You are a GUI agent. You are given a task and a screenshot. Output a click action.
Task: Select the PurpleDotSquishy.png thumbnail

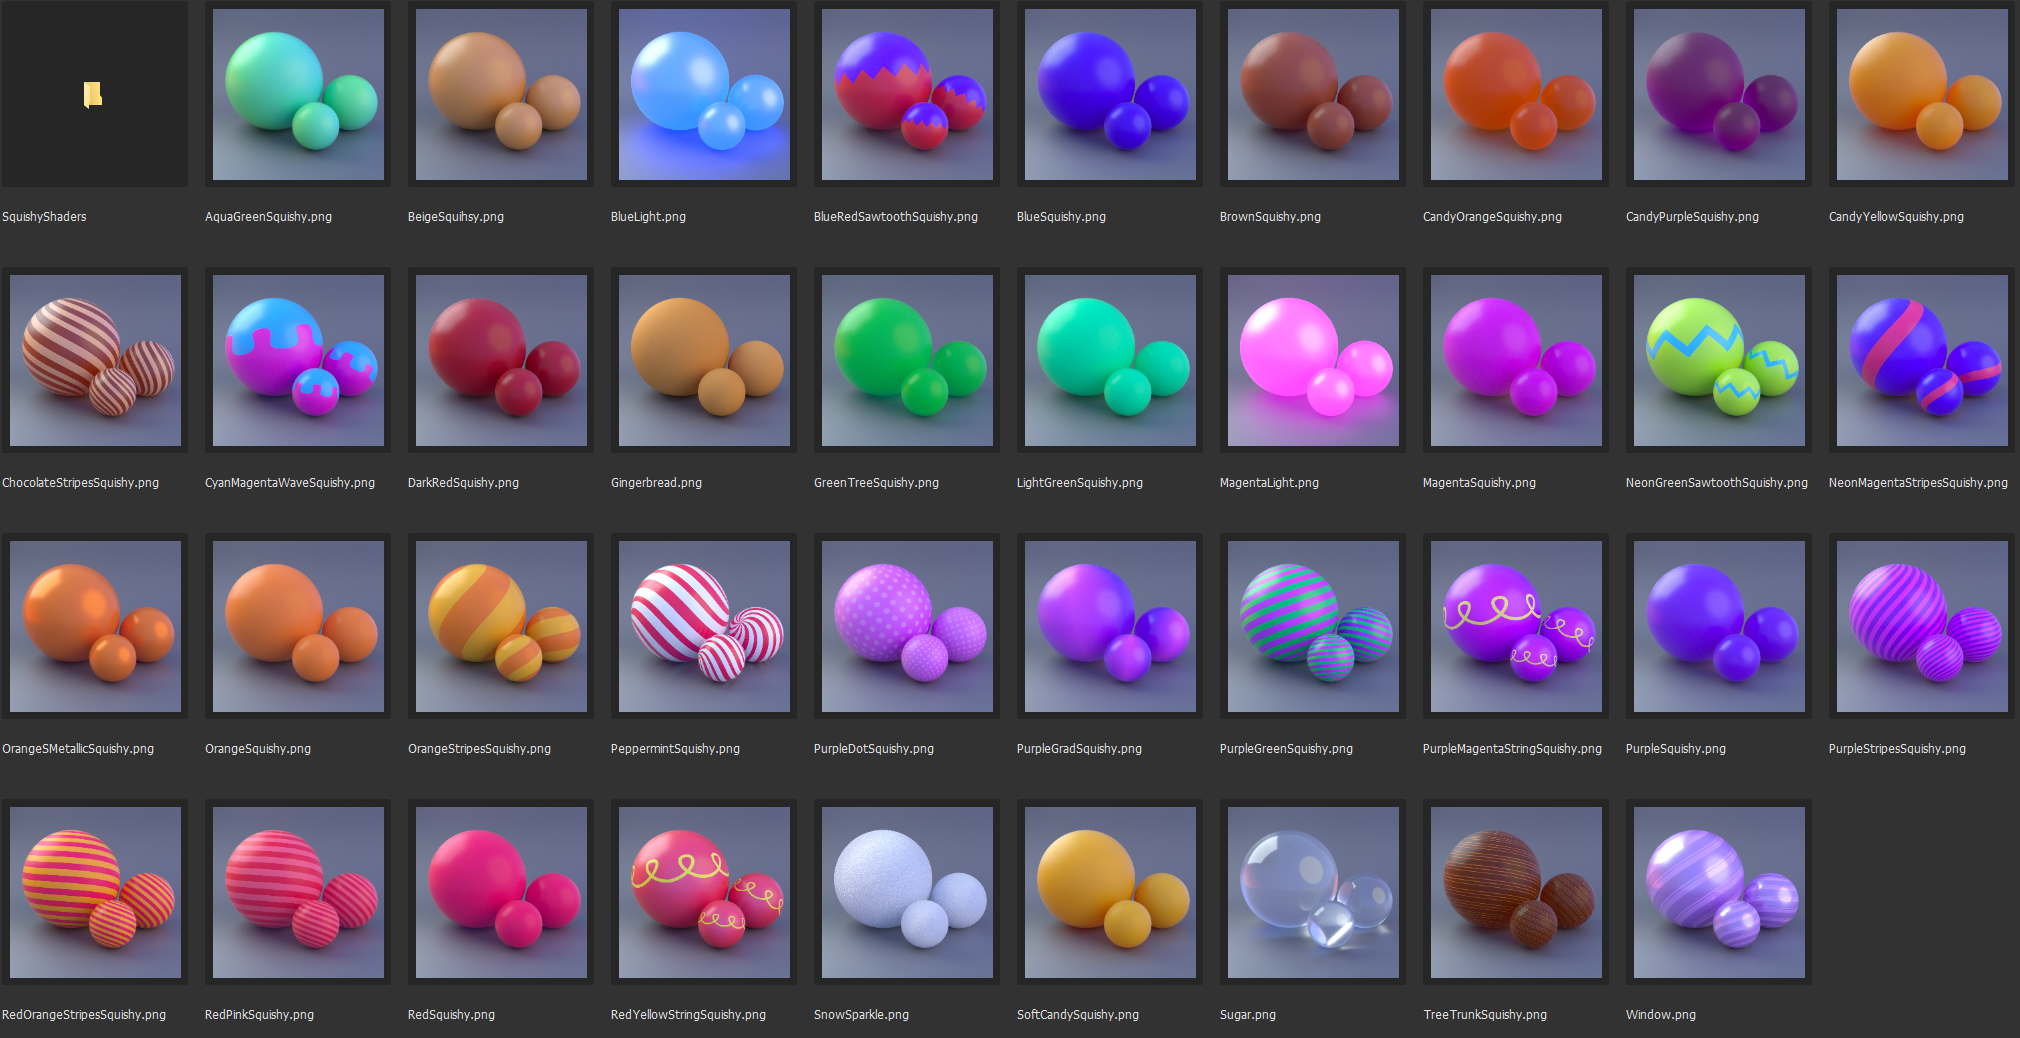(x=907, y=627)
